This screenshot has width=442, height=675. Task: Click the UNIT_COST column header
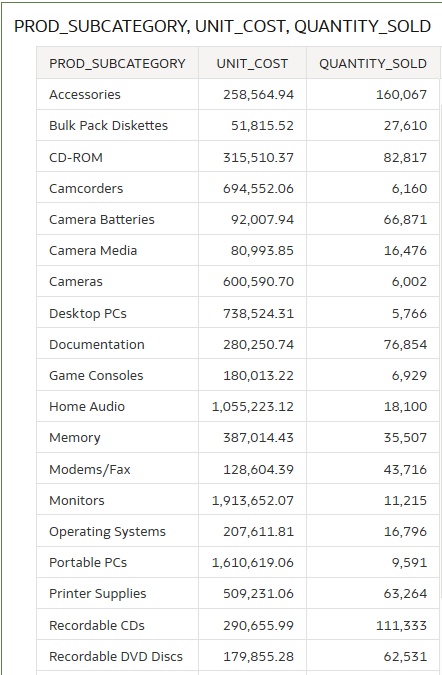point(252,63)
